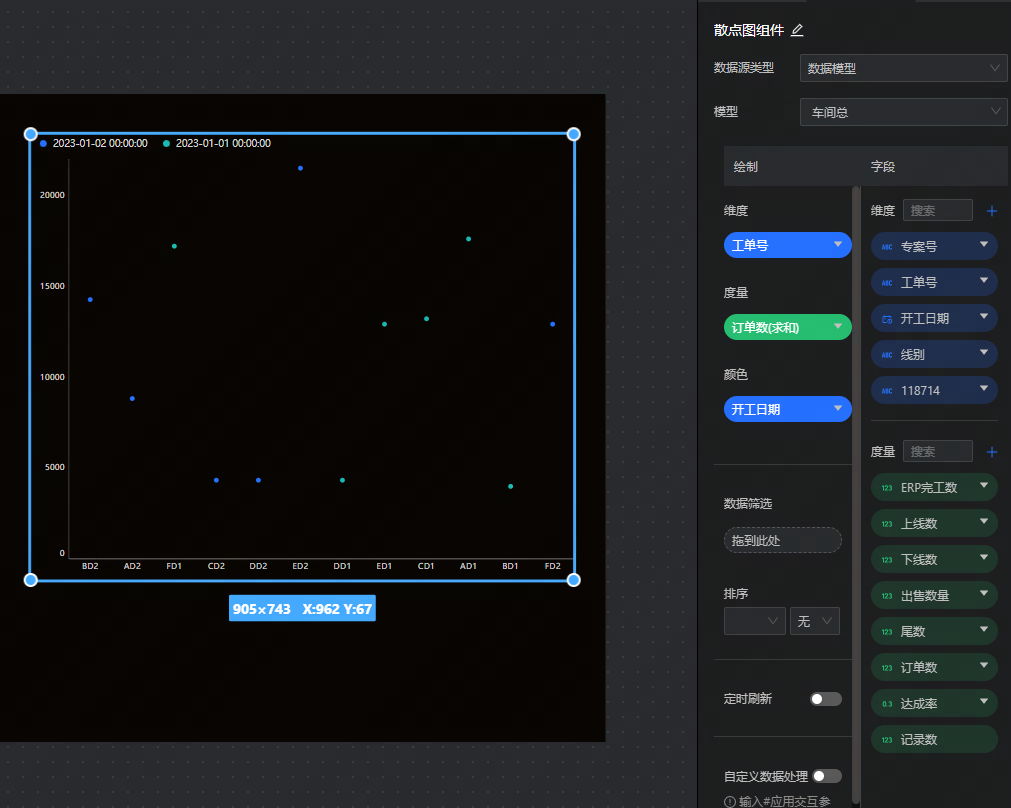Open the 订单数(求和) measure pill dropdown
The height and width of the screenshot is (808, 1011).
coord(838,326)
